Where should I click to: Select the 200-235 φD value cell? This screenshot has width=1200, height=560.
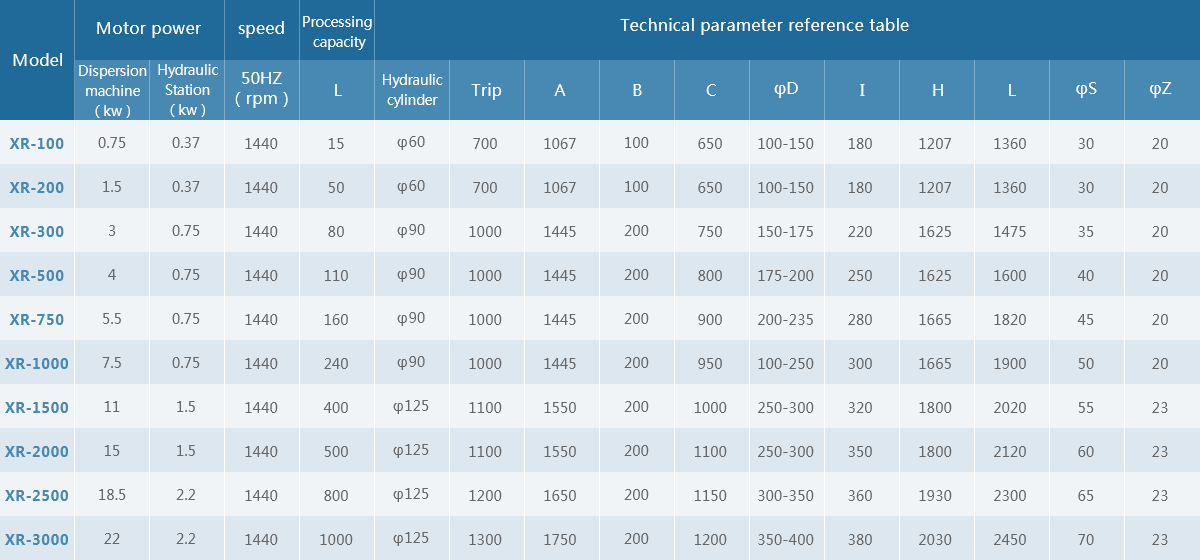click(x=786, y=319)
